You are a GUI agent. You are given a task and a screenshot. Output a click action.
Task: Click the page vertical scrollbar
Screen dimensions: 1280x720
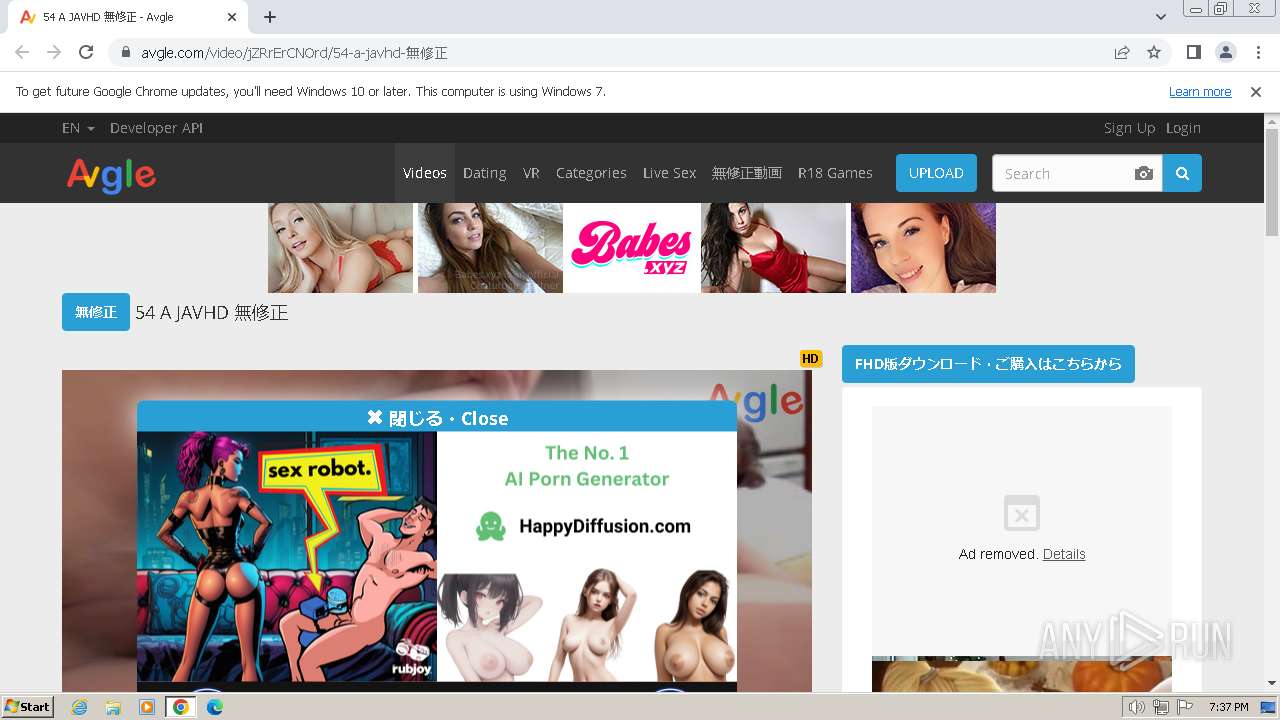[1272, 182]
